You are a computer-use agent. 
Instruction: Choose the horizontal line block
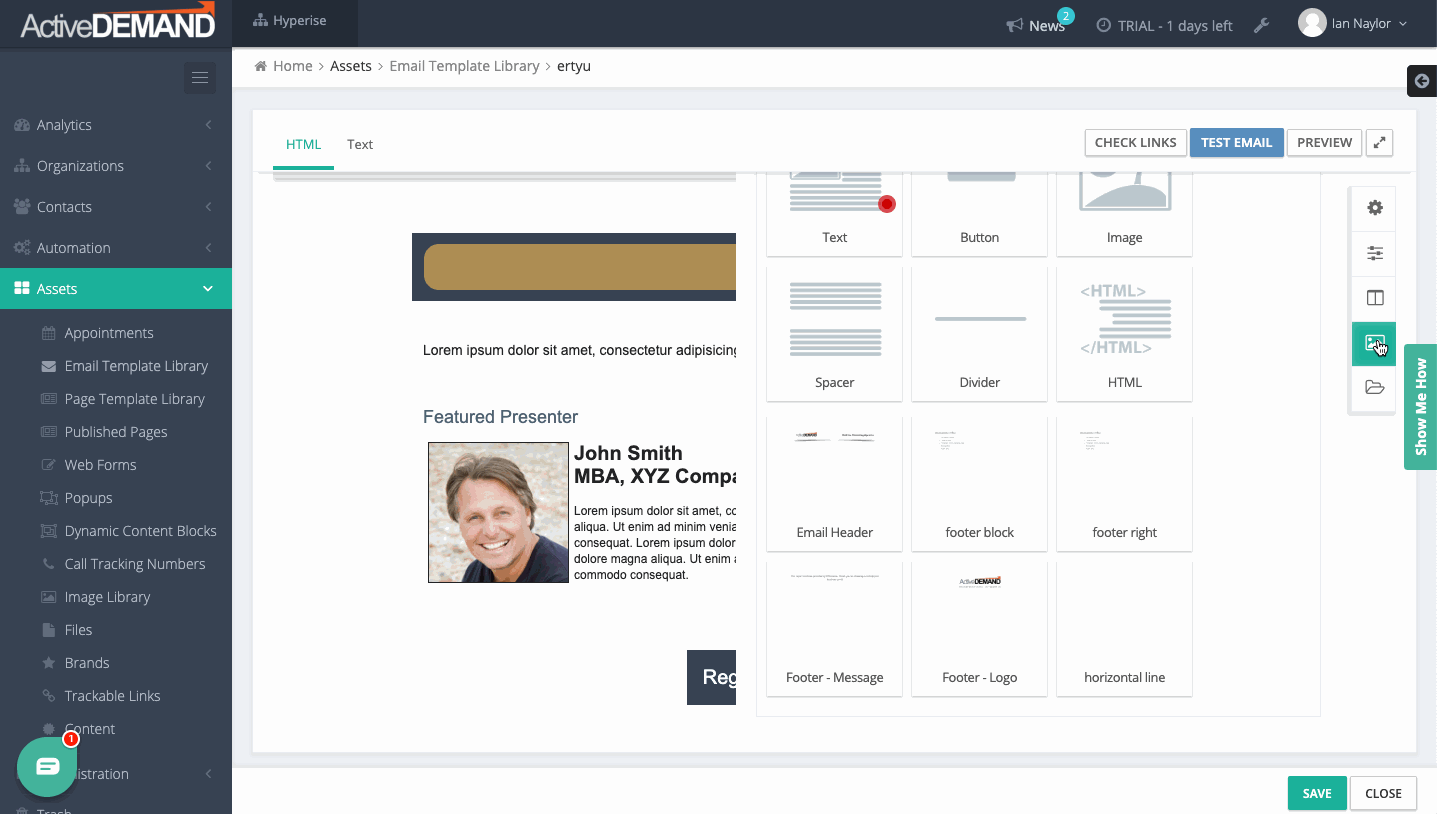1125,628
